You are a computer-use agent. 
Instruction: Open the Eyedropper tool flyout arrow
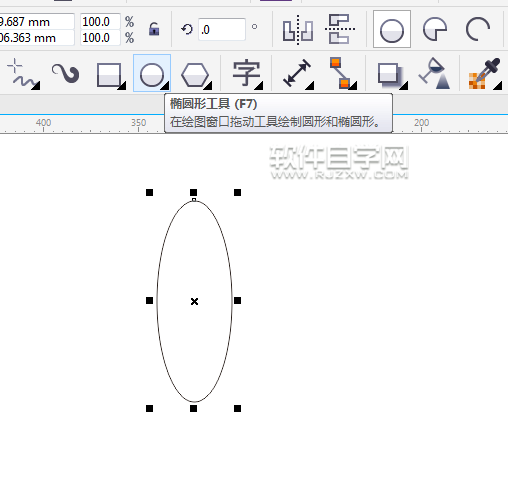(498, 86)
